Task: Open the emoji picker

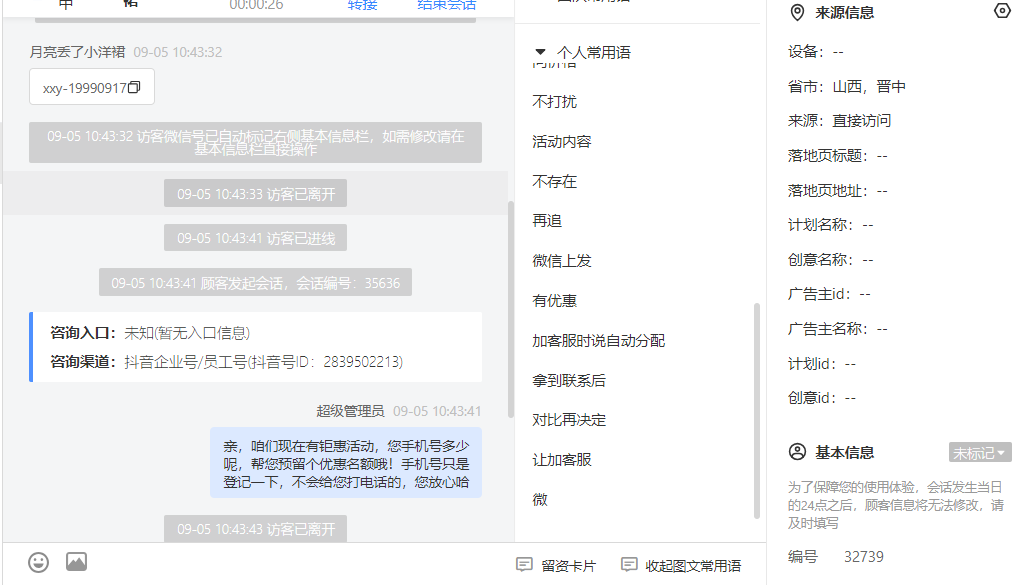Action: tap(38, 562)
